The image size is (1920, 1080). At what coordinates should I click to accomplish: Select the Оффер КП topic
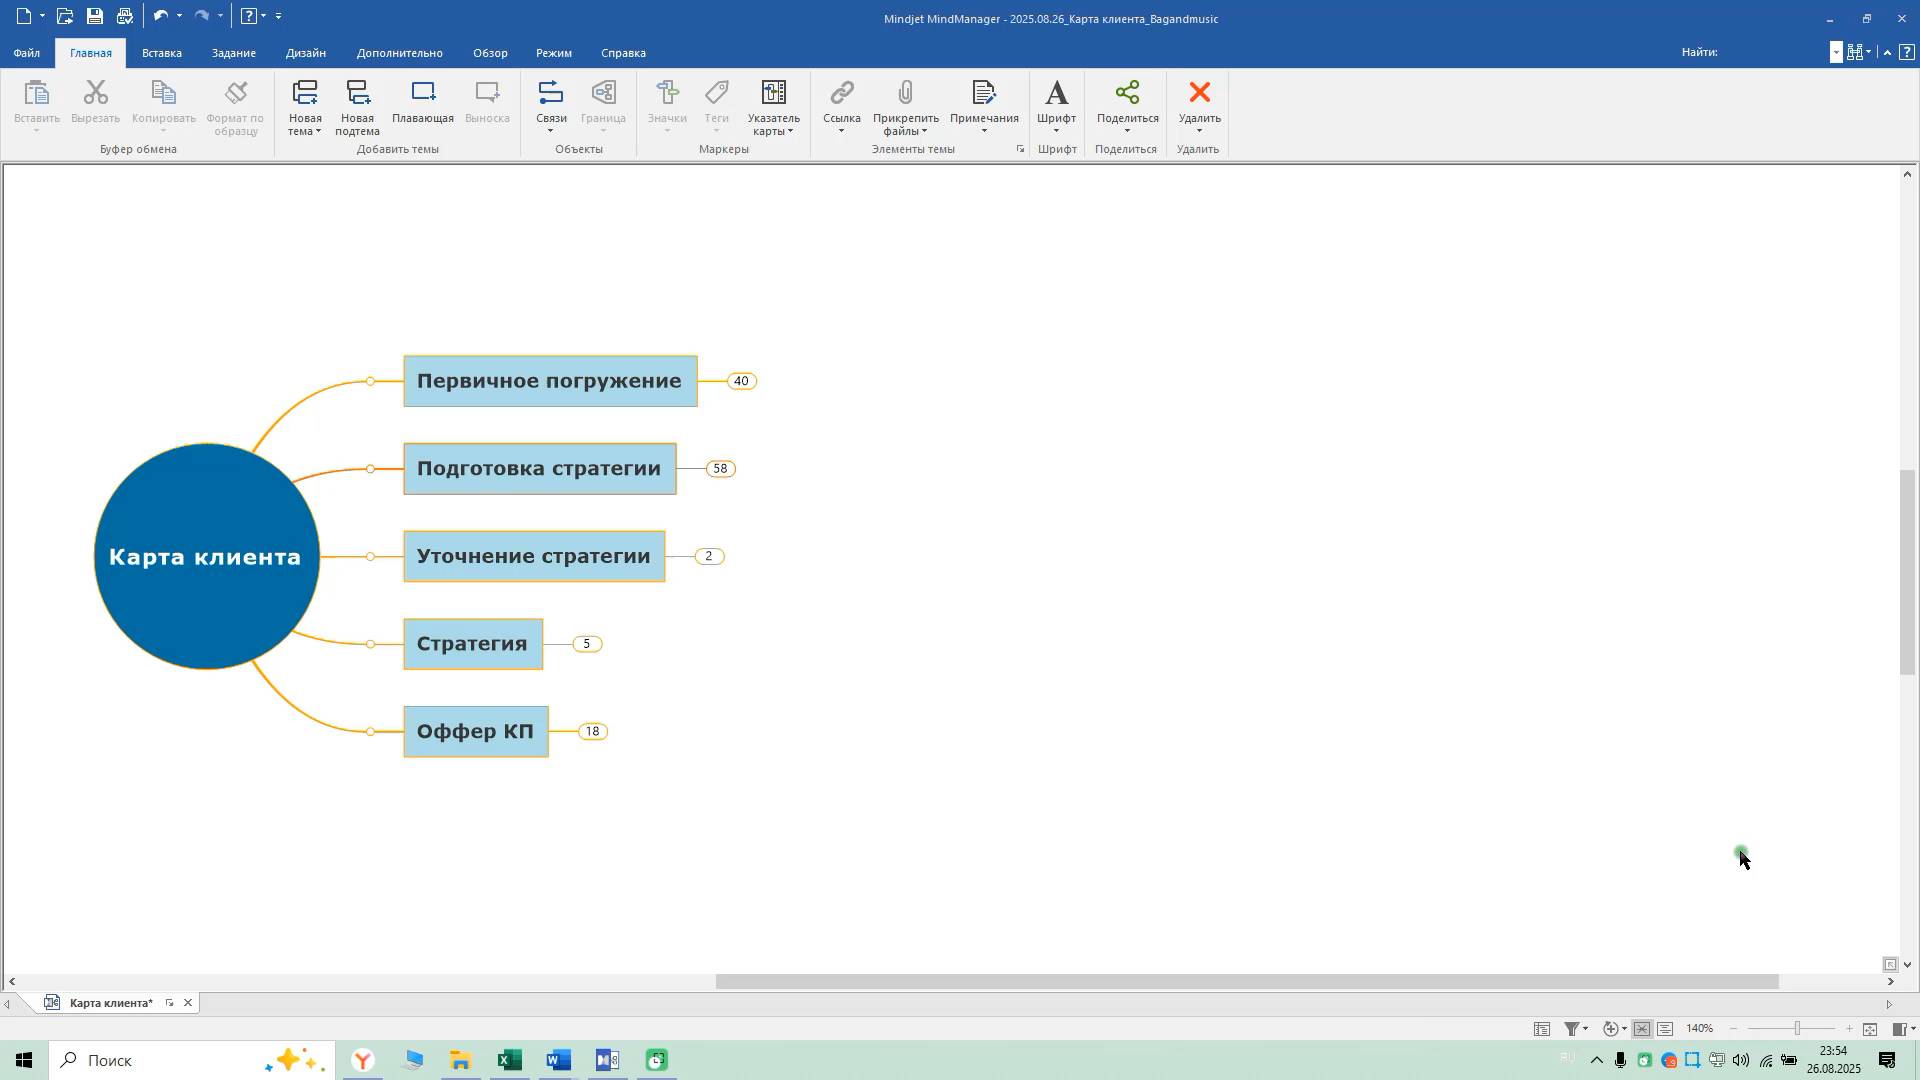(x=475, y=732)
